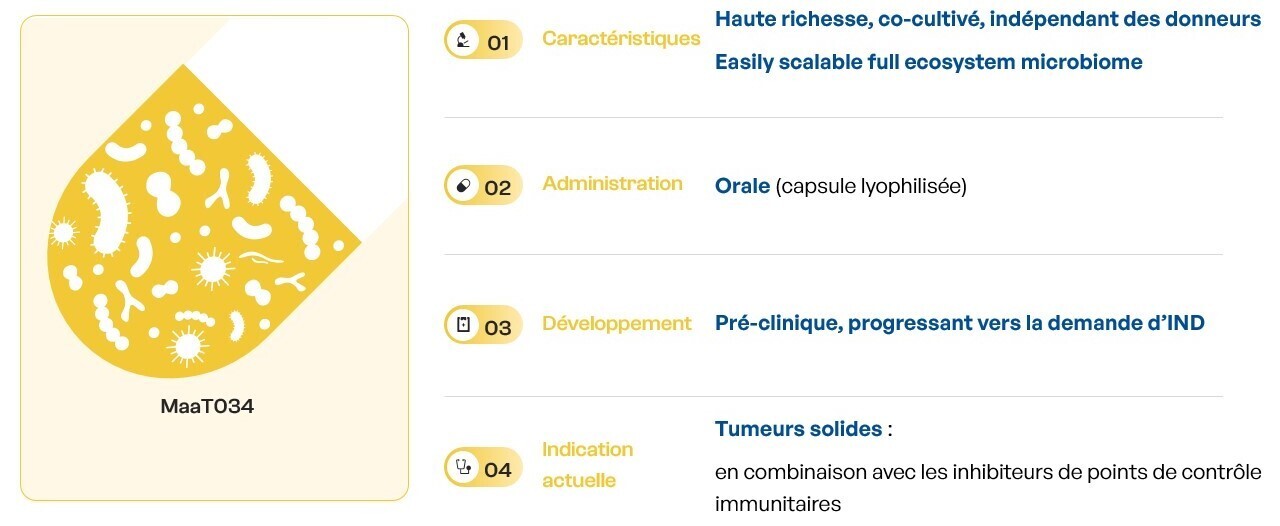Screen dimensions: 1280x526
Task: Click the clipboard icon beside 03
Action: (462, 325)
